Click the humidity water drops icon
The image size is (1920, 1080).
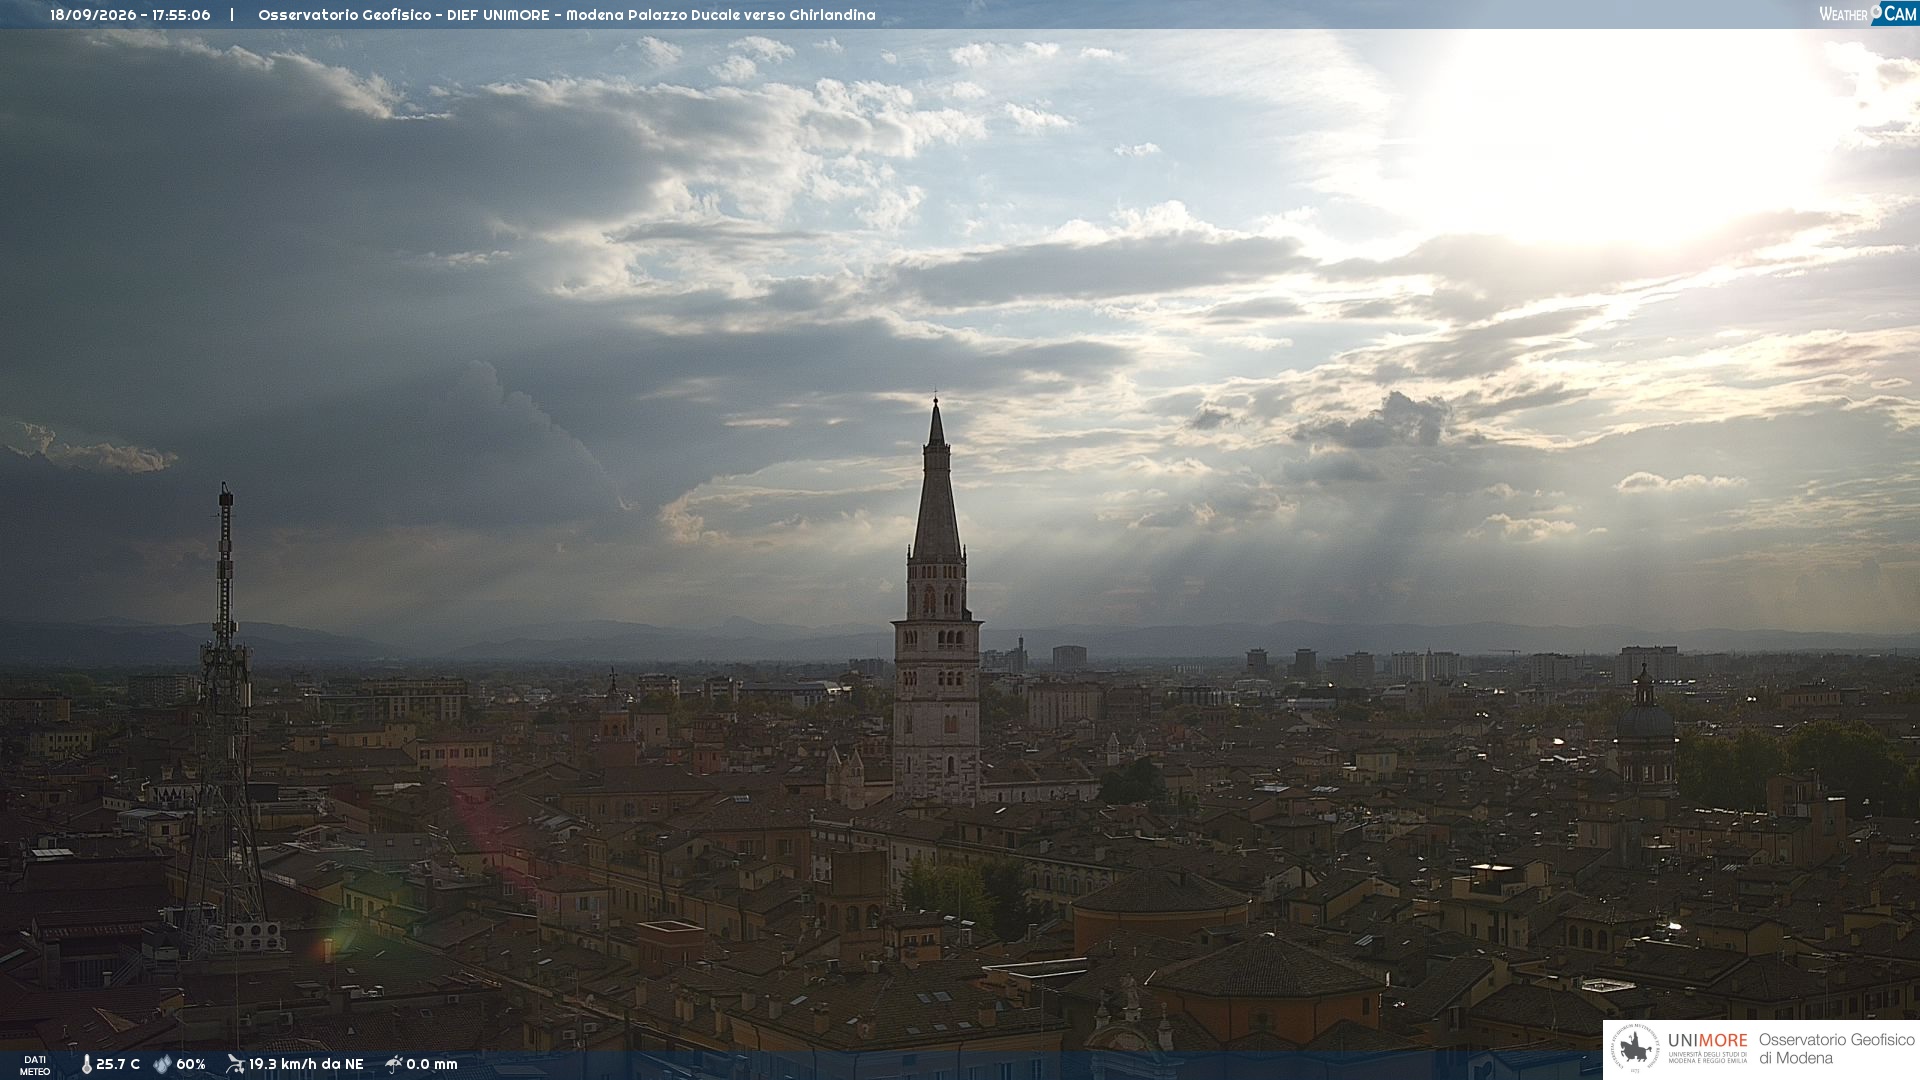(162, 1065)
